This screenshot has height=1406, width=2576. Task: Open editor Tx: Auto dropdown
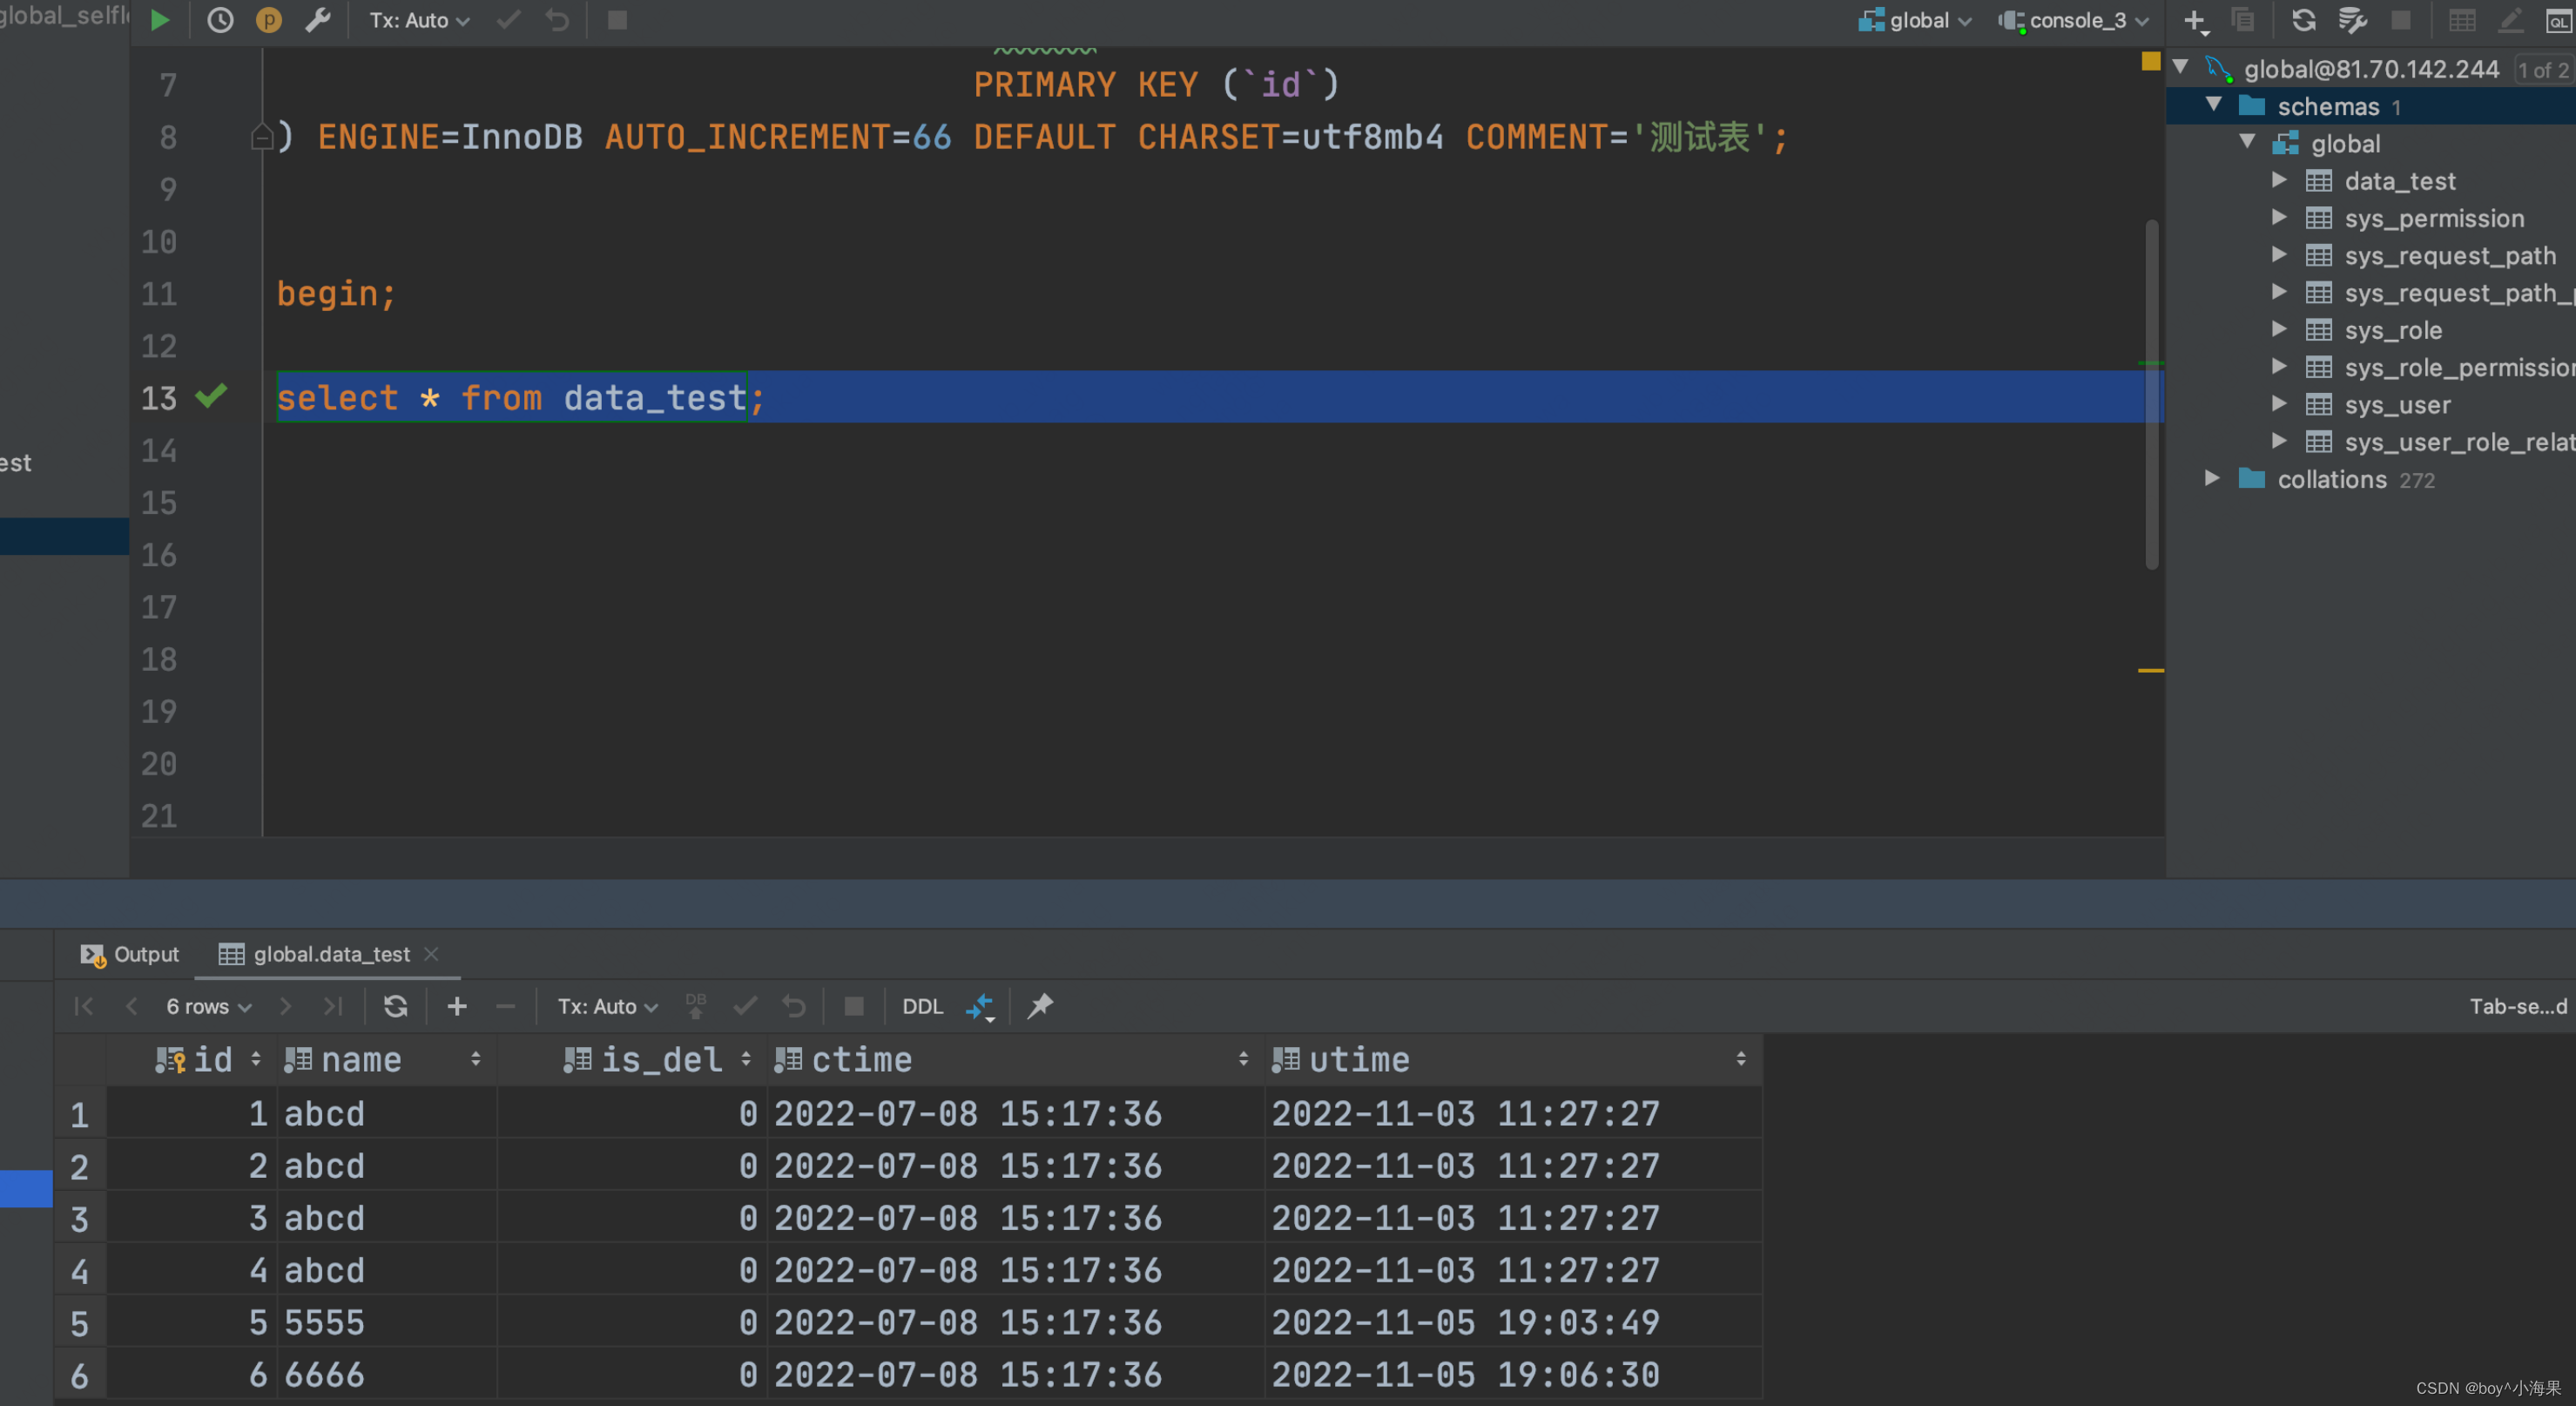click(x=419, y=20)
